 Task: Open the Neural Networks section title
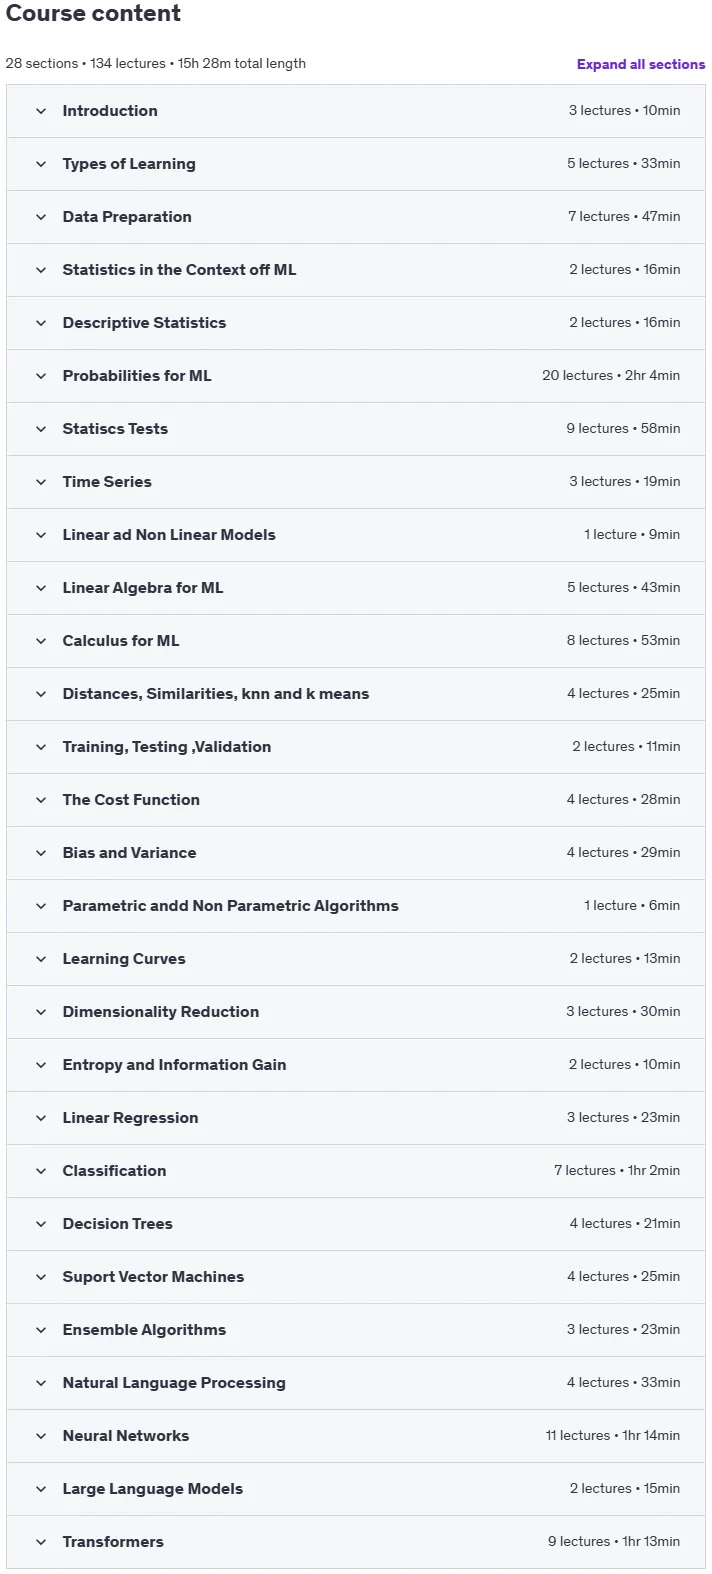click(x=126, y=1436)
